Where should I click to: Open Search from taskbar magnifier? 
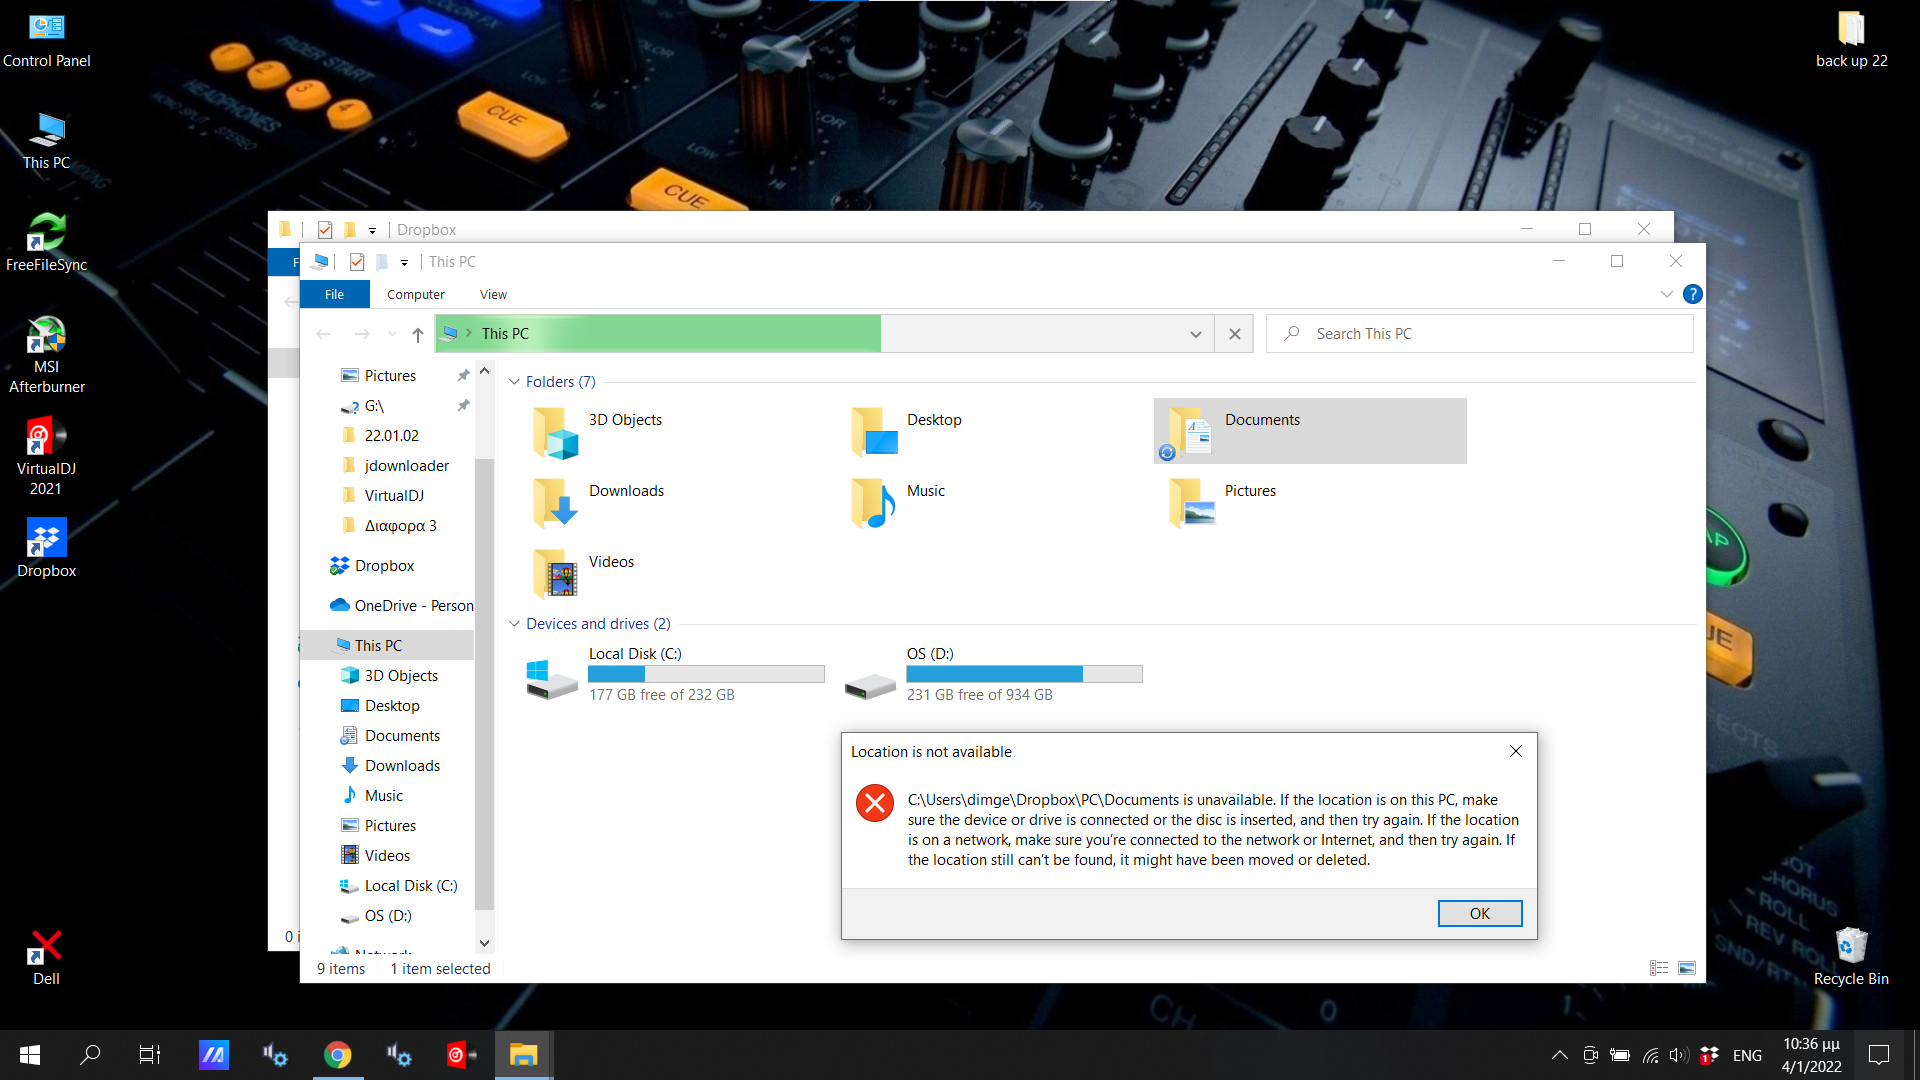coord(90,1055)
